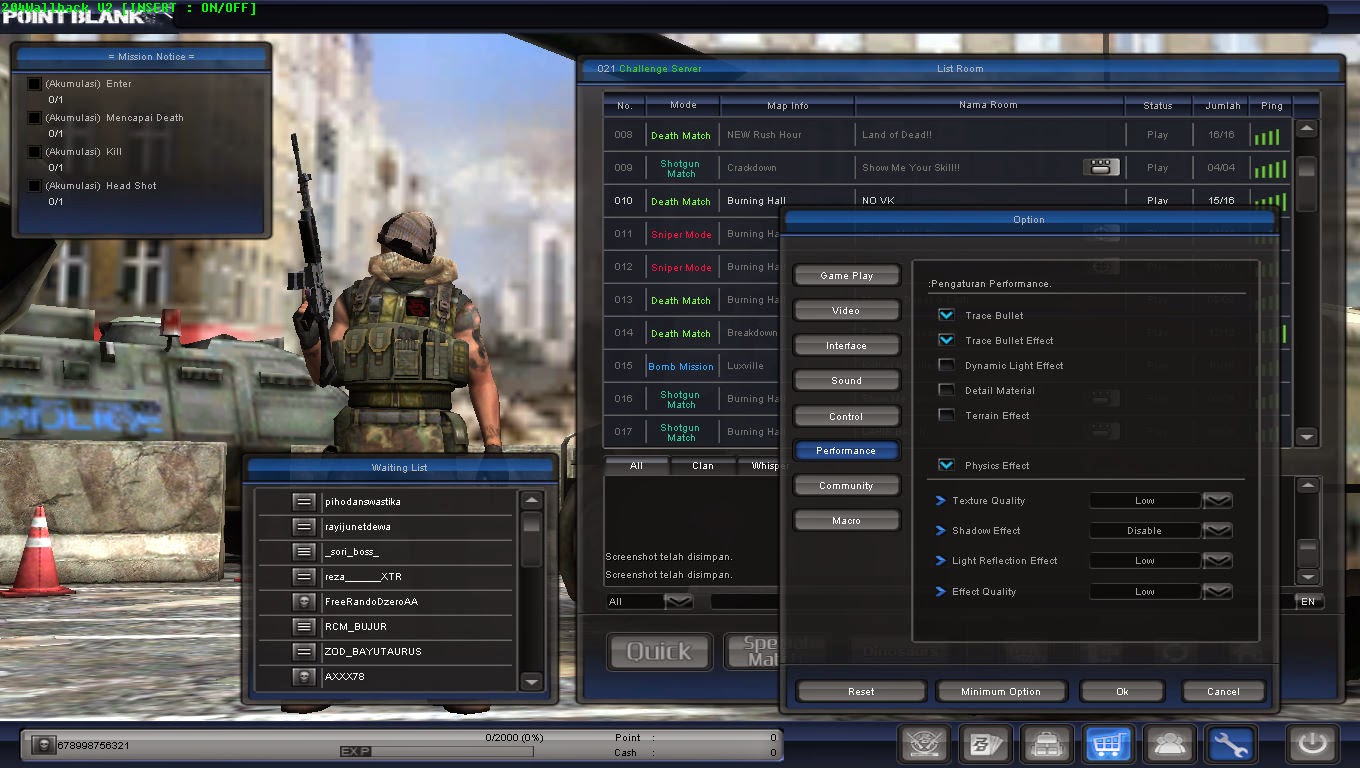Click the Nama Room column header
1360x768 pixels.
(x=988, y=105)
